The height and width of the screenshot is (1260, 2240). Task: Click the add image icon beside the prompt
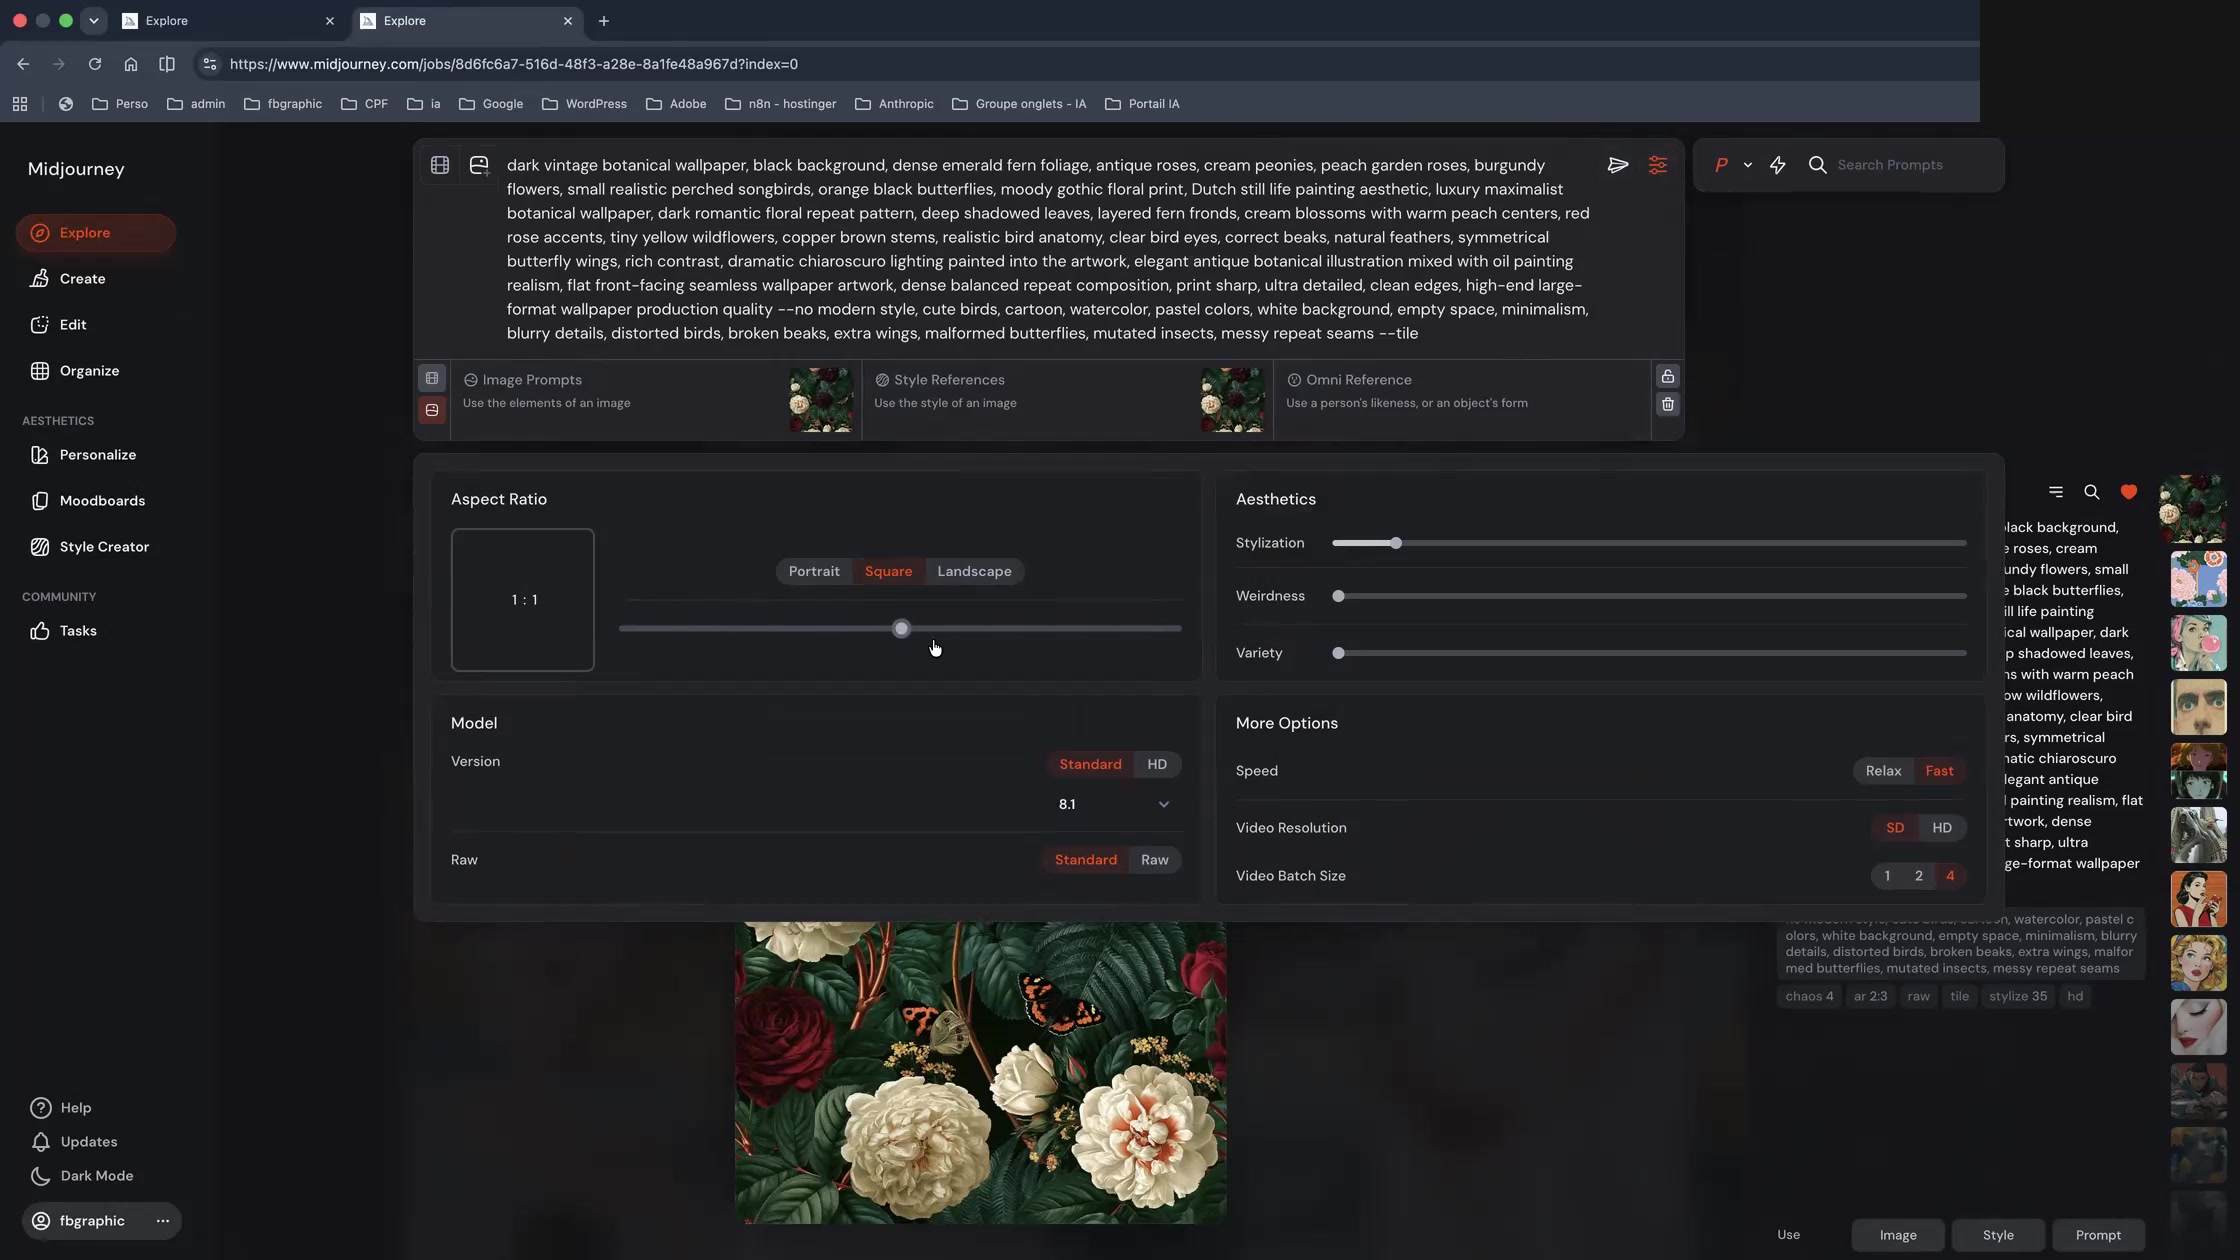[479, 166]
